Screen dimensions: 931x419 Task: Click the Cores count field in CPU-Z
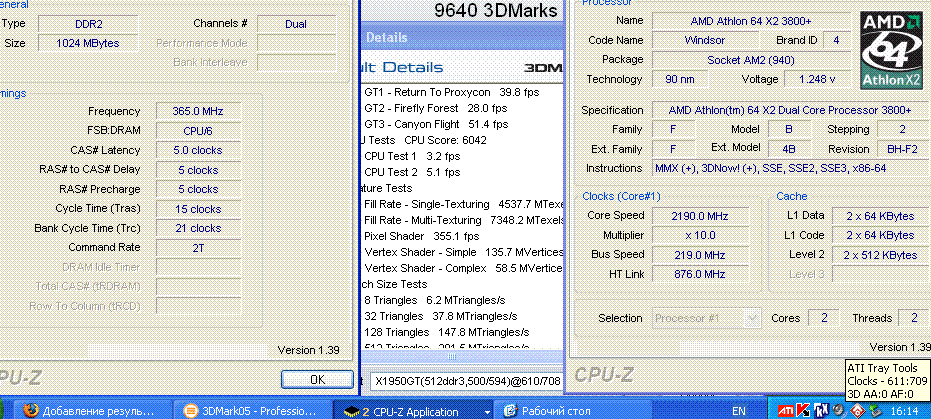click(x=824, y=318)
